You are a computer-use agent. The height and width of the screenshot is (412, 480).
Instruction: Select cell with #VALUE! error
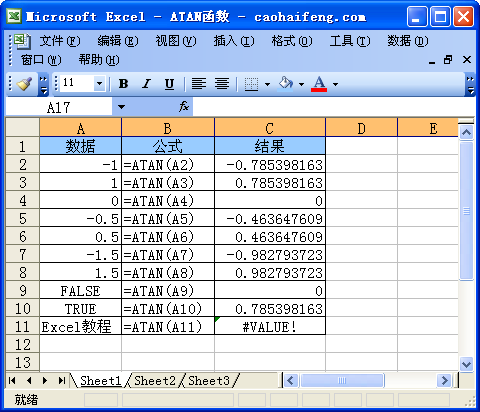[x=270, y=326]
